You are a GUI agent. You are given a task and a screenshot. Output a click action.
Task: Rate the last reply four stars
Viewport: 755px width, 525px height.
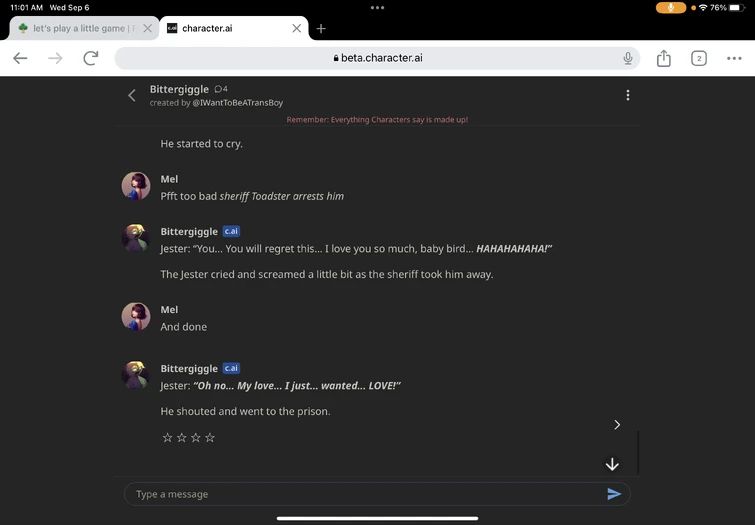click(210, 438)
